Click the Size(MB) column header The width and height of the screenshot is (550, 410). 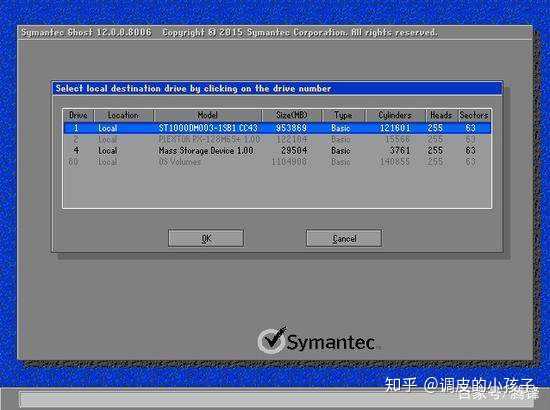[292, 115]
